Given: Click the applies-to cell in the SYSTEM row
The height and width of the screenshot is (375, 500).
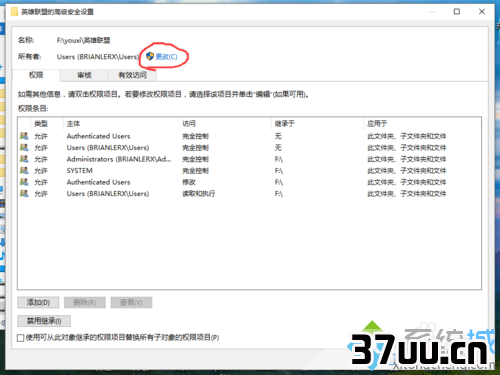Looking at the screenshot, I should (x=407, y=171).
